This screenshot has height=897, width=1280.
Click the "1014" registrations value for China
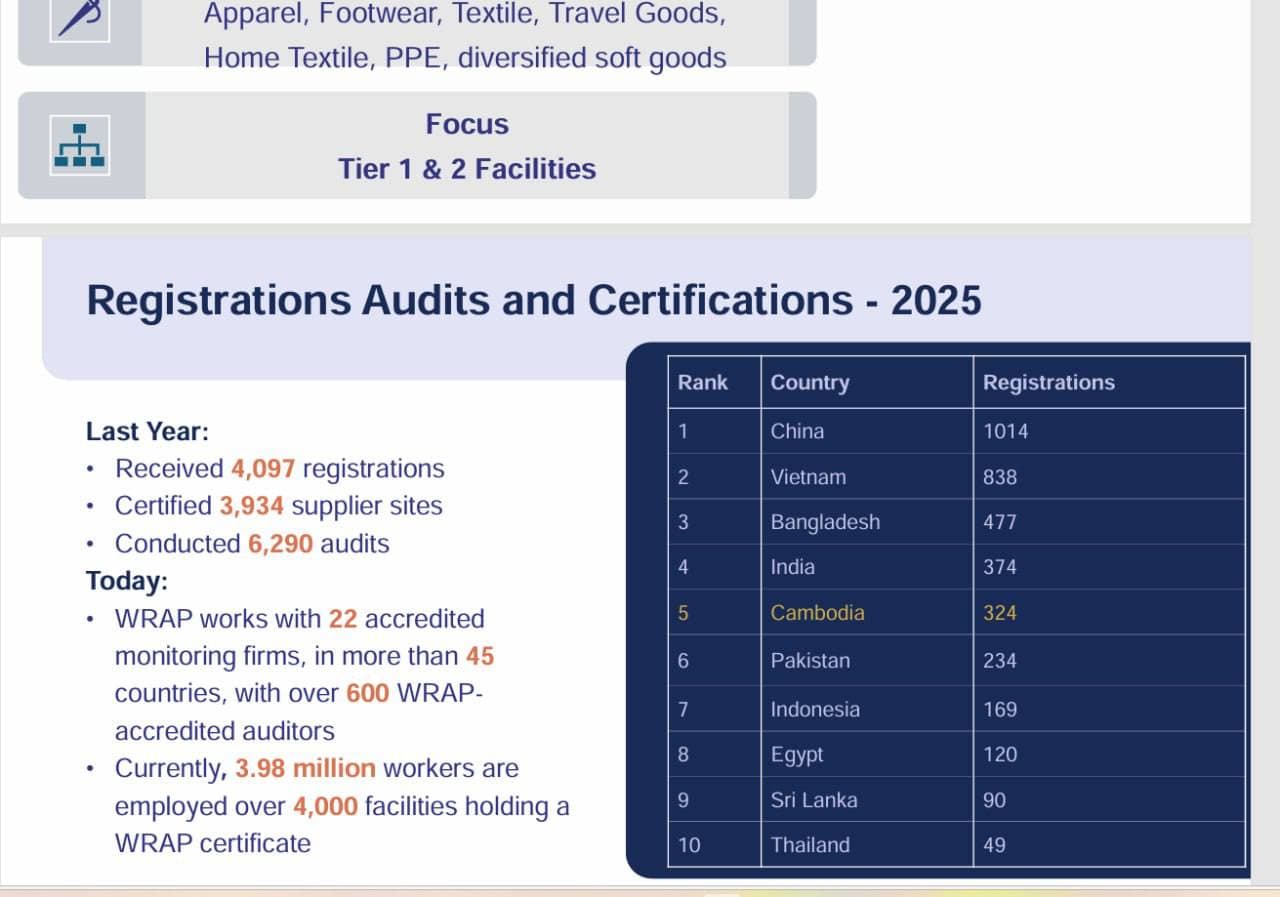[x=1006, y=432]
